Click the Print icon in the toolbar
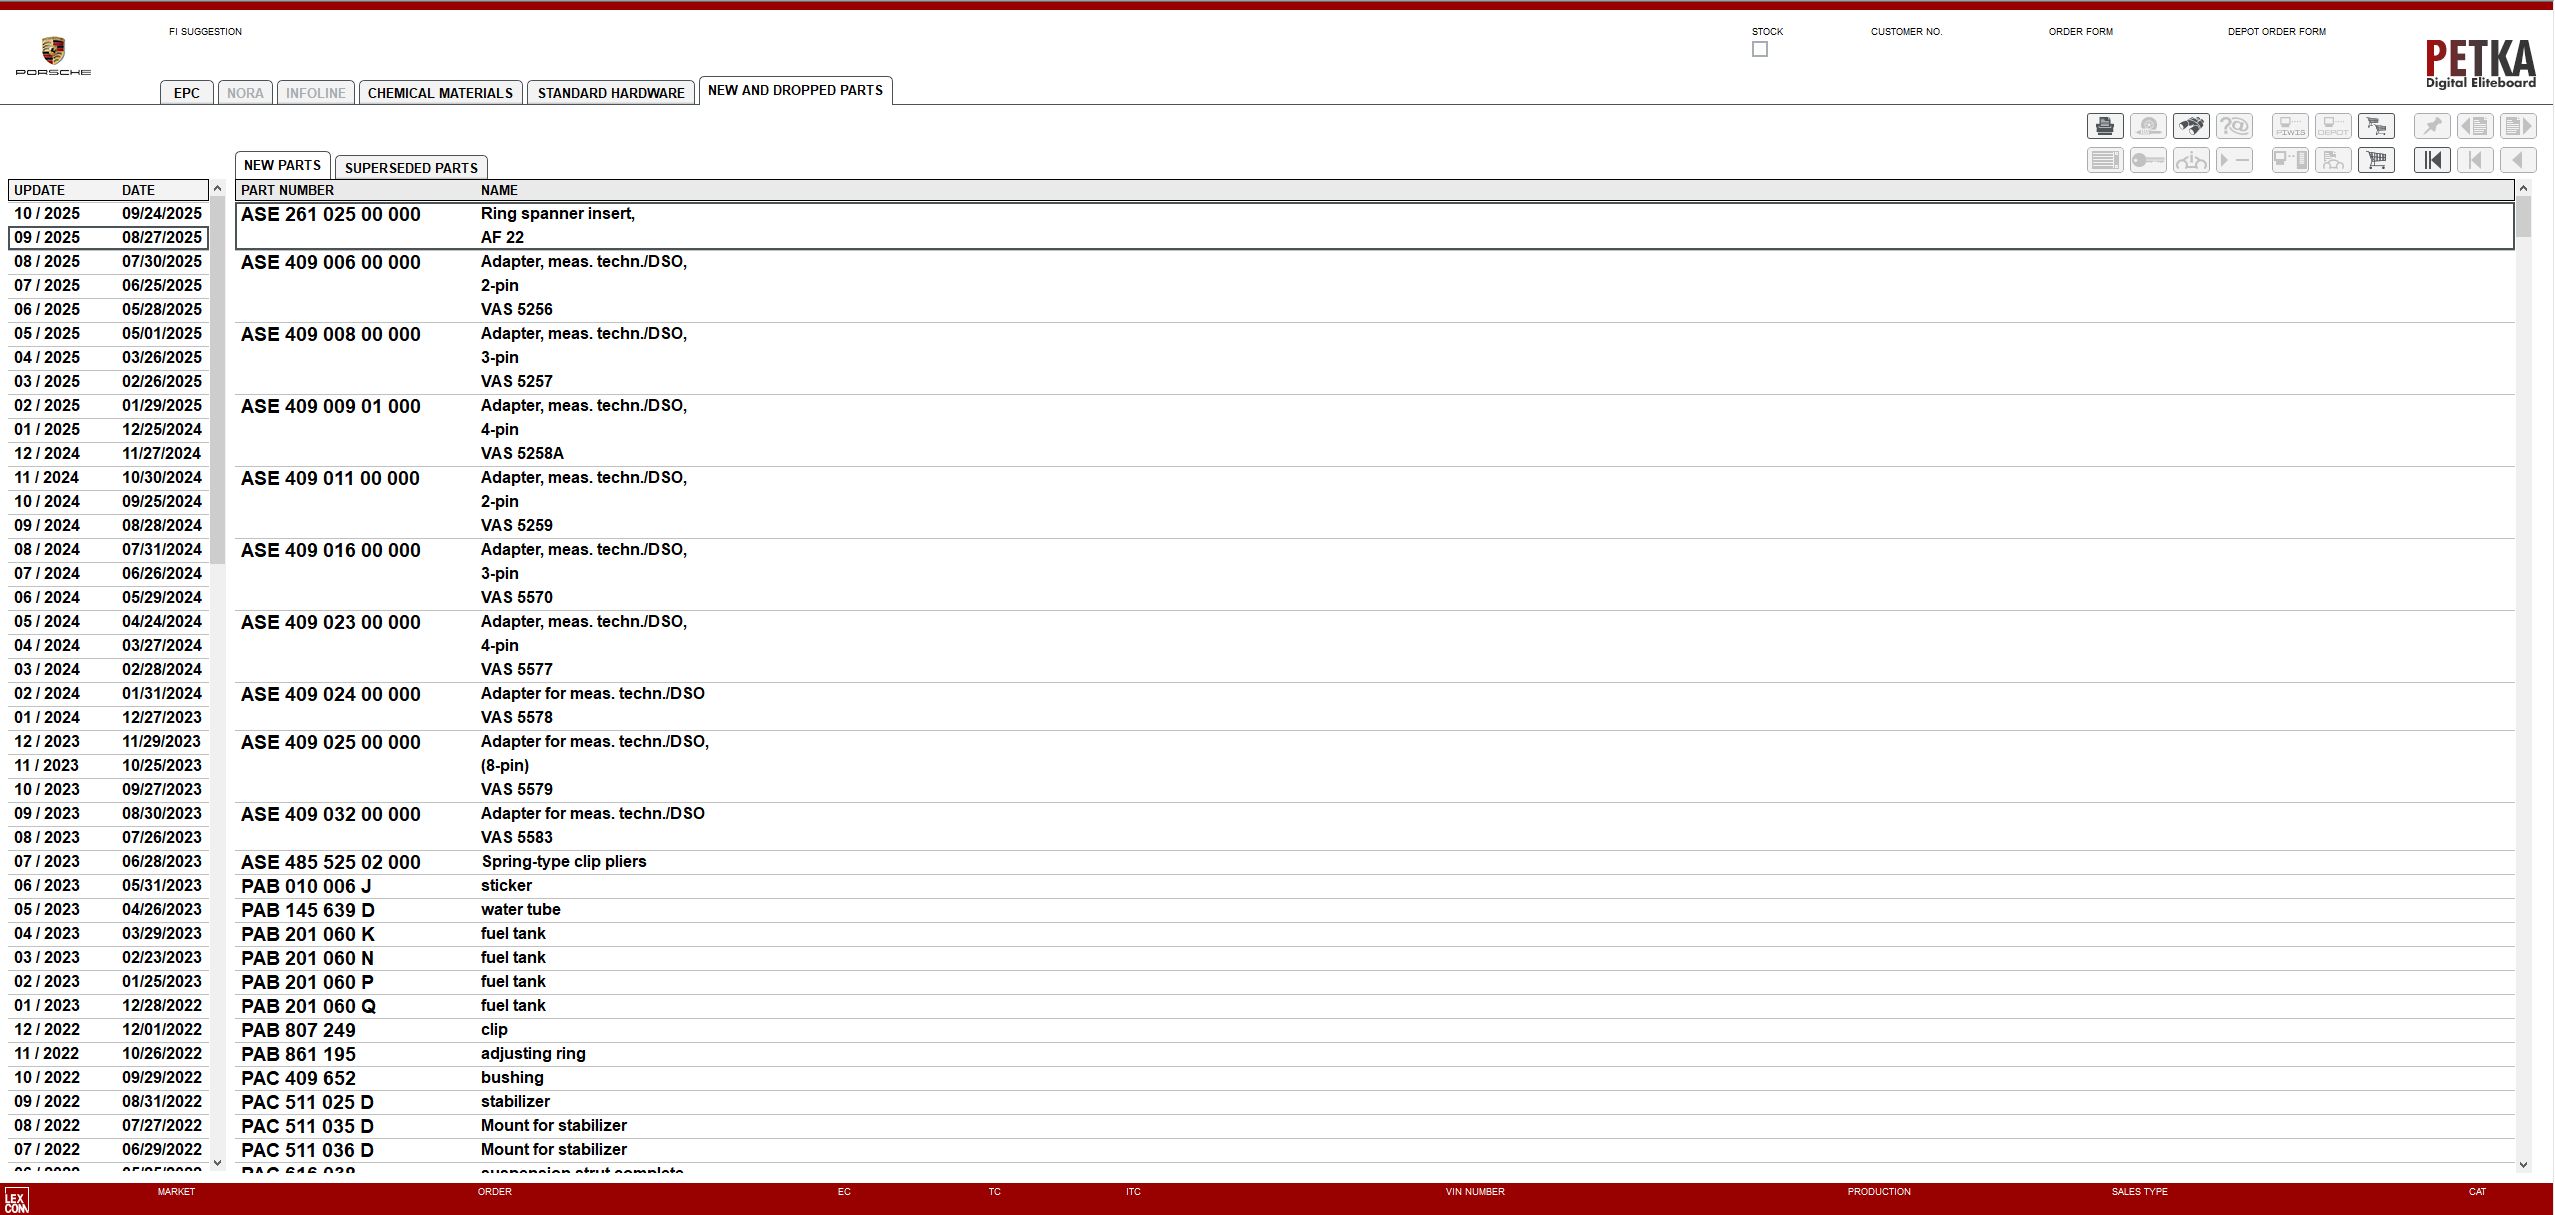This screenshot has width=2555, height=1215. coord(2105,126)
